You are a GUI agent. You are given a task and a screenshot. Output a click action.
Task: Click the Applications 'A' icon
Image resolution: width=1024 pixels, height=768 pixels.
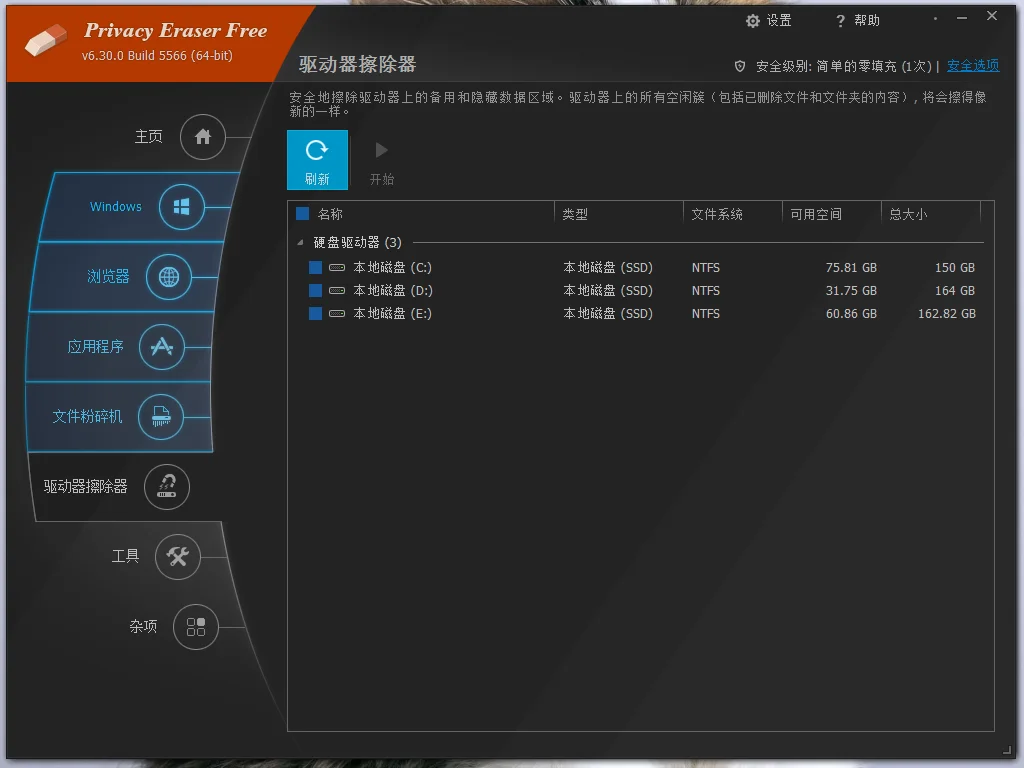pos(161,347)
